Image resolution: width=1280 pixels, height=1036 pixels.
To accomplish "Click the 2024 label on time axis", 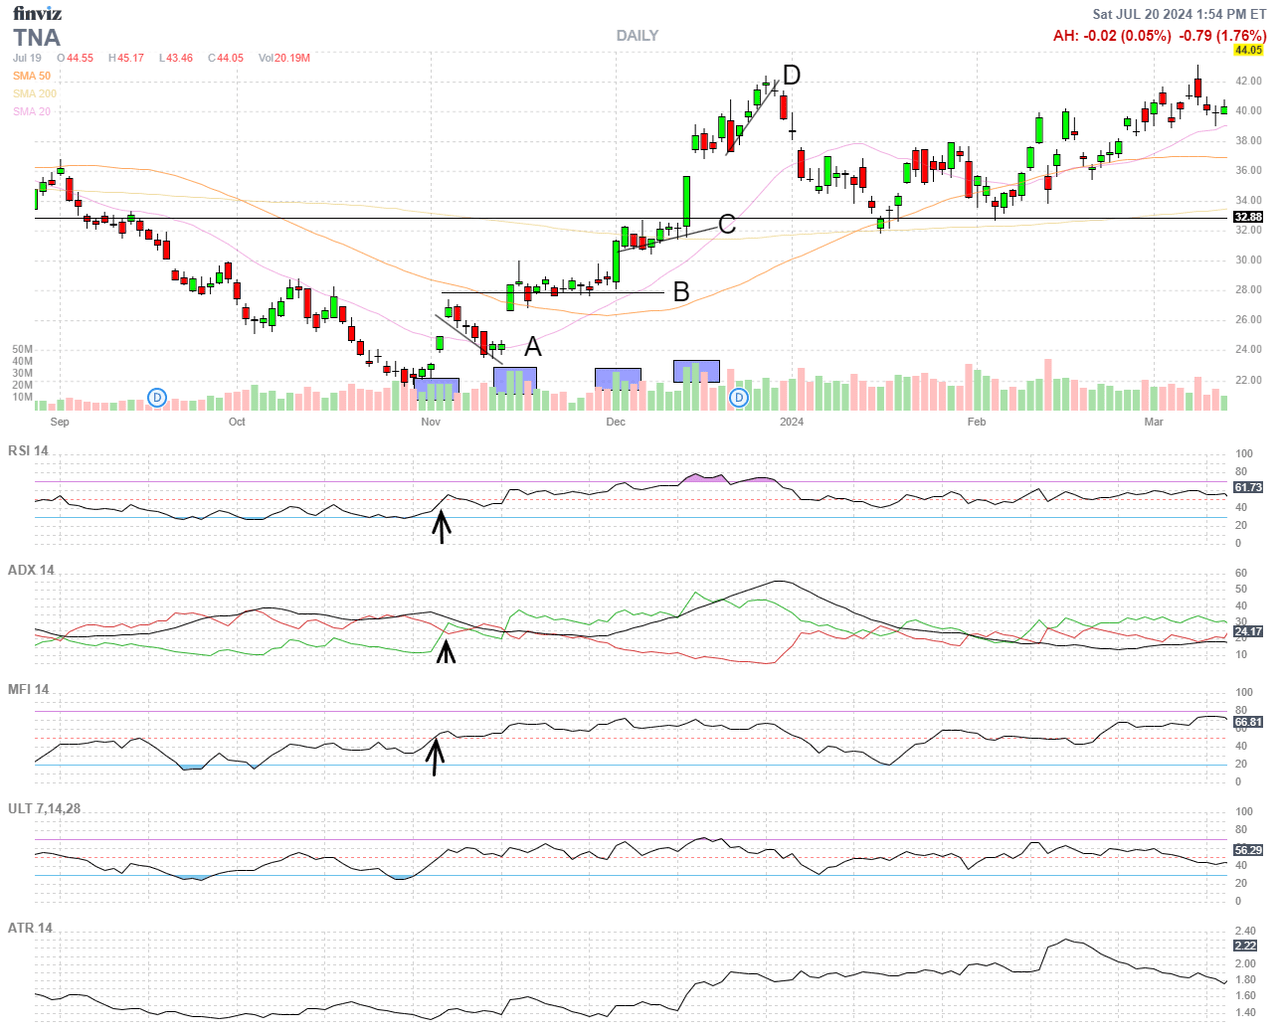I will coord(792,422).
